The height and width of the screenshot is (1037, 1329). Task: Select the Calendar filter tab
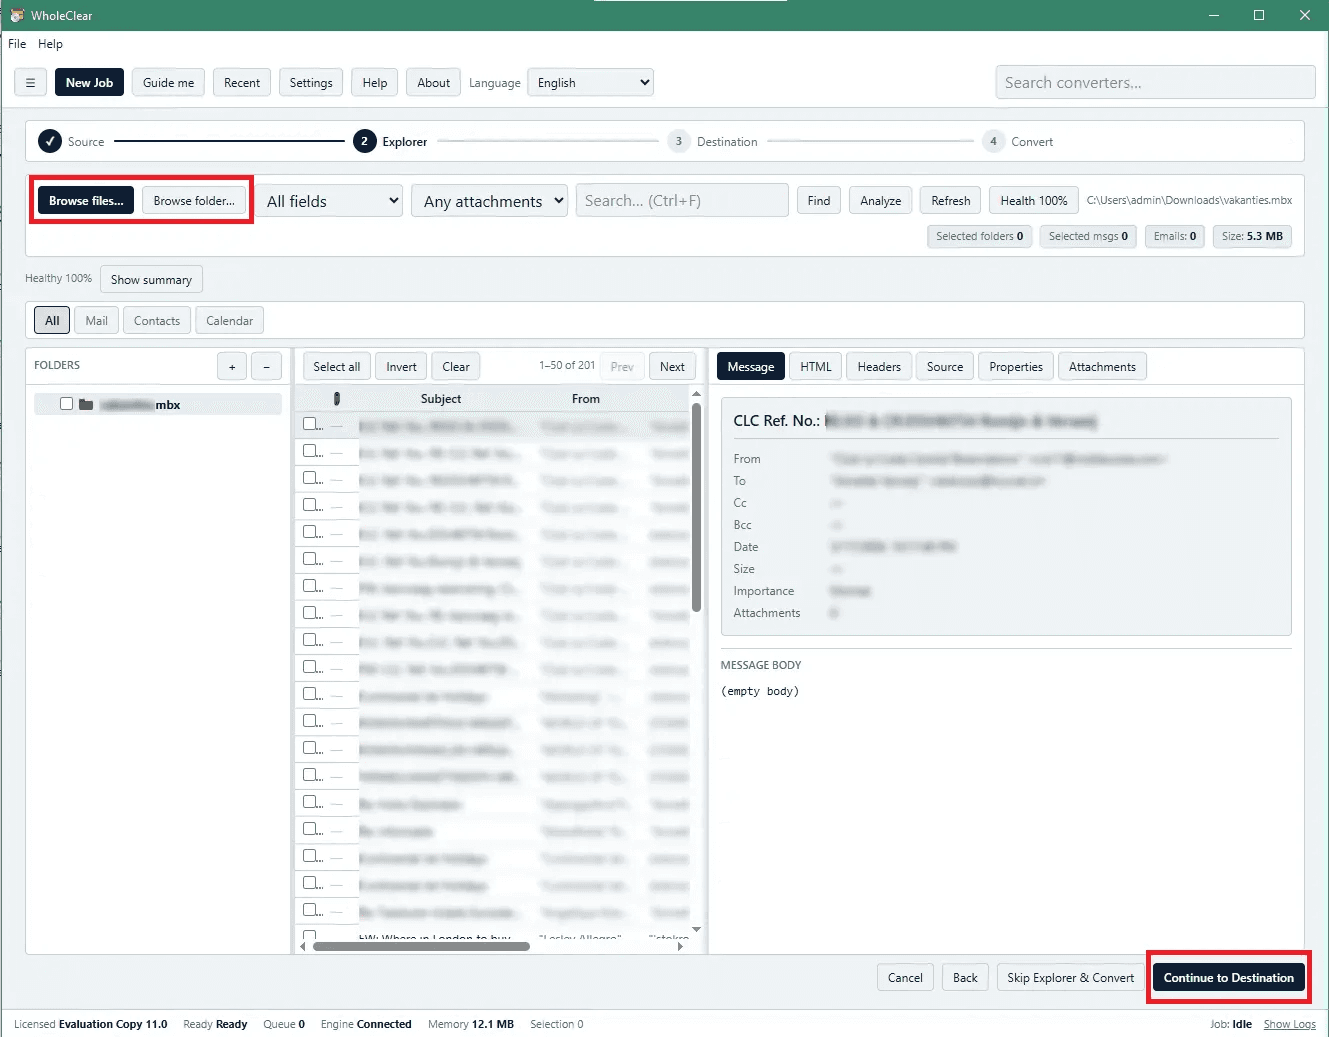[229, 321]
